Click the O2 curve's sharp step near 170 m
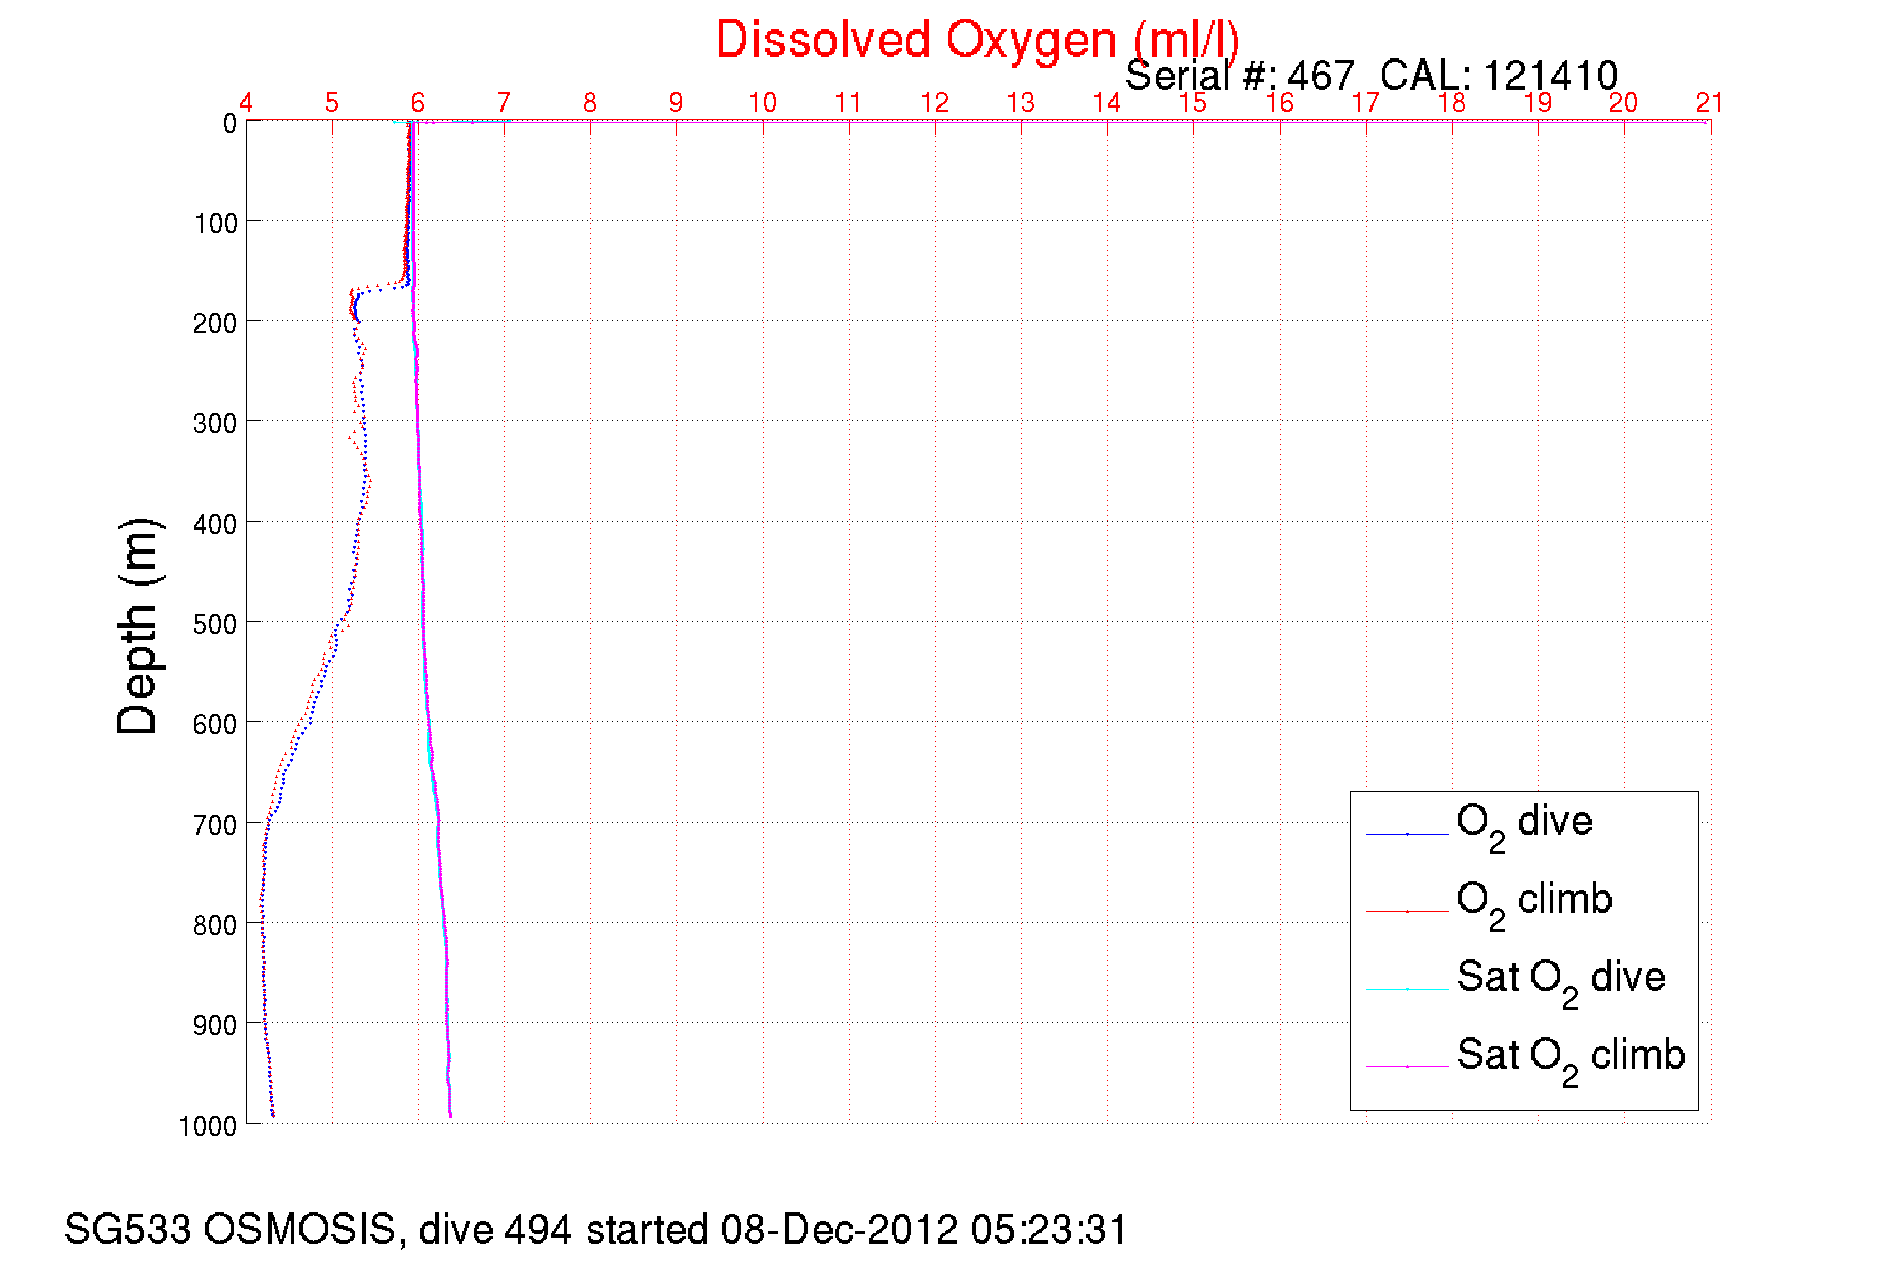The image size is (1891, 1262). [x=385, y=288]
